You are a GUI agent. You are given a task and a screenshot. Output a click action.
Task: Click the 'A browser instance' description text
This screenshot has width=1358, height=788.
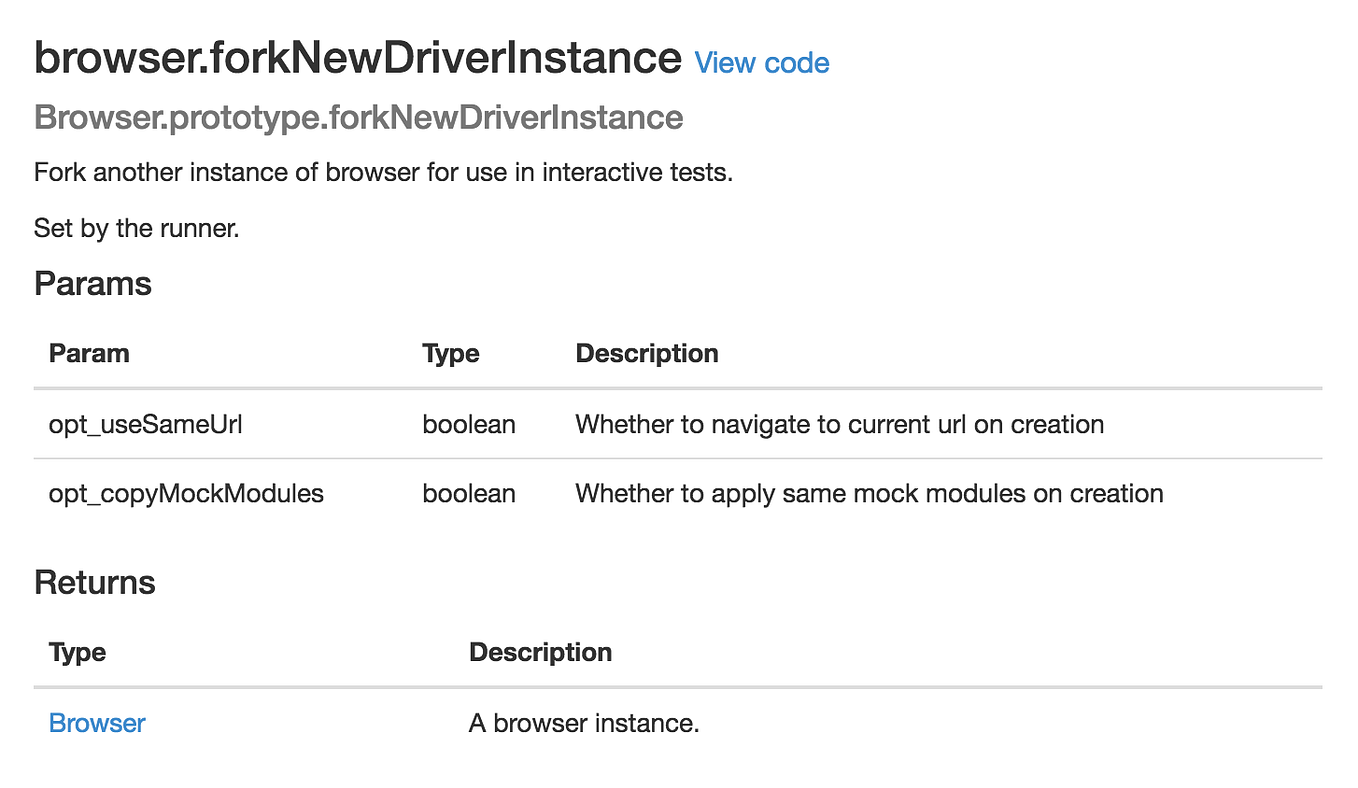pyautogui.click(x=584, y=722)
